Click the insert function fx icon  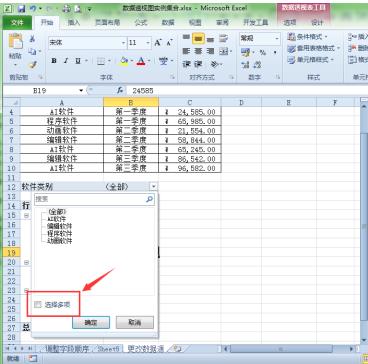pyautogui.click(x=120, y=90)
